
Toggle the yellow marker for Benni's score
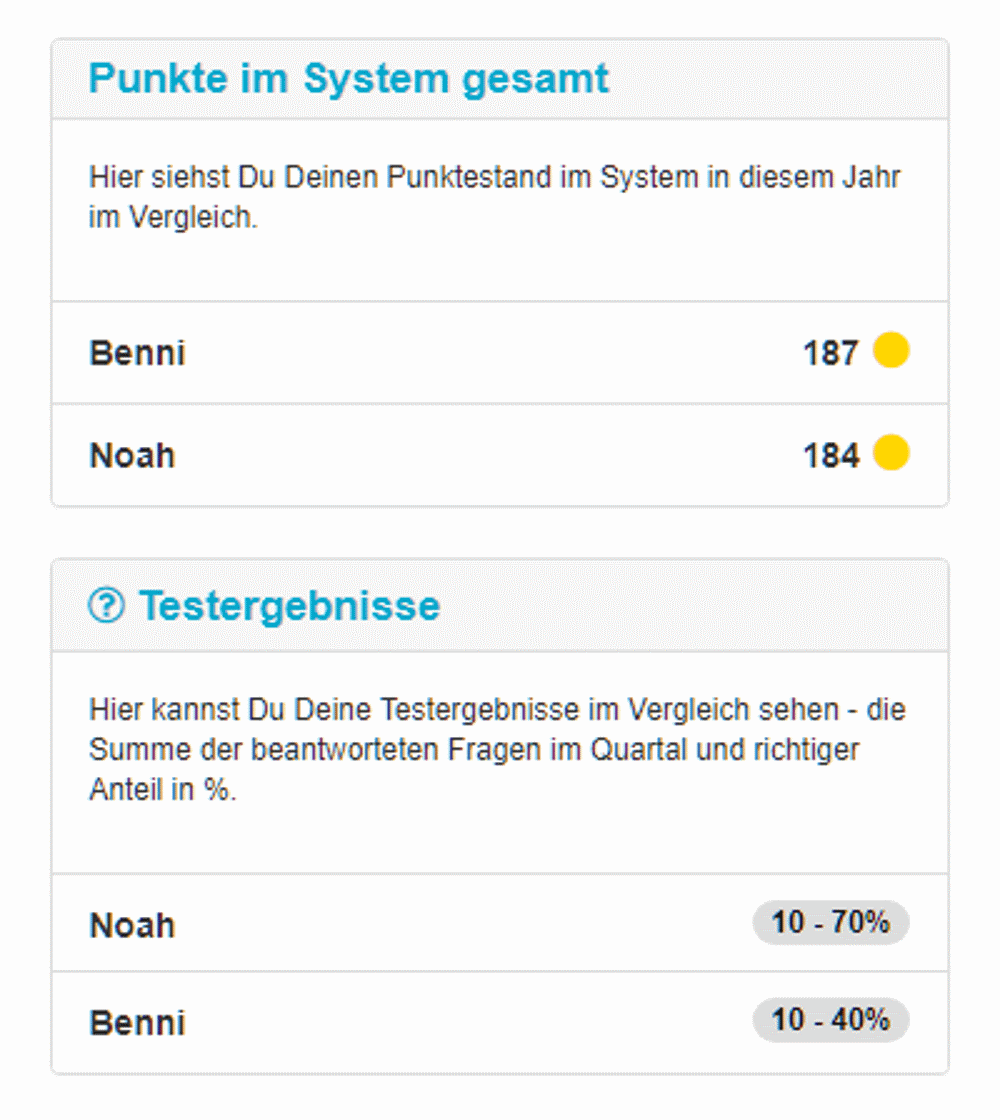tap(893, 352)
